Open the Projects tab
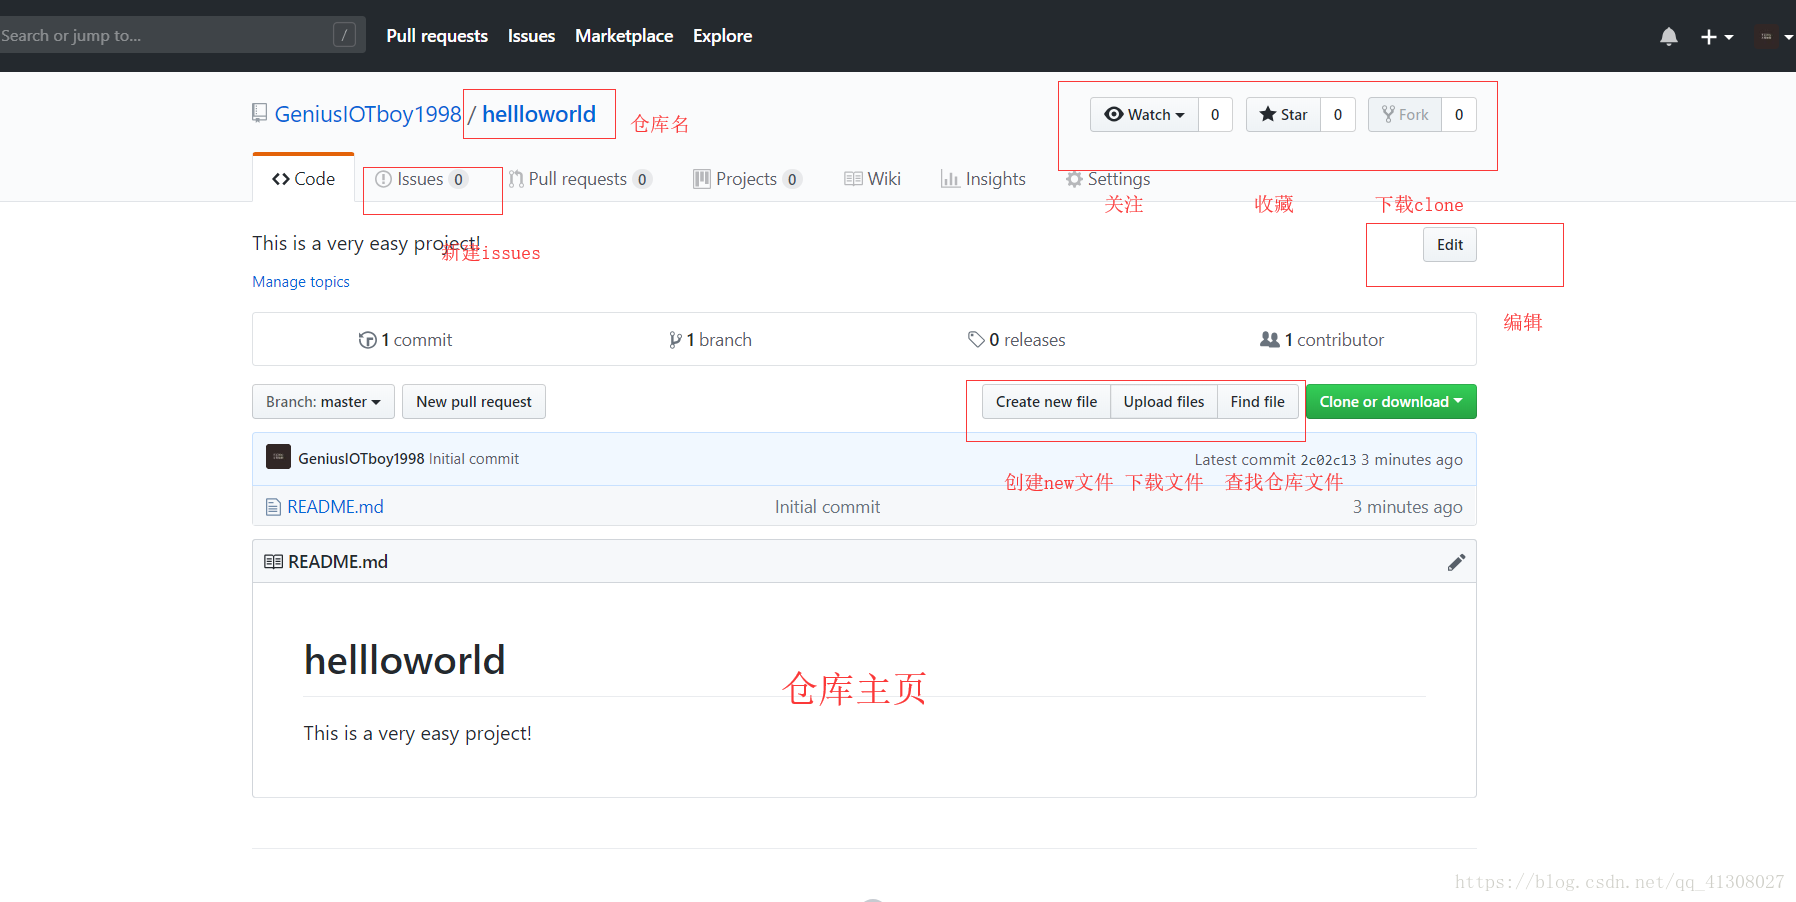The image size is (1796, 902). click(x=747, y=179)
